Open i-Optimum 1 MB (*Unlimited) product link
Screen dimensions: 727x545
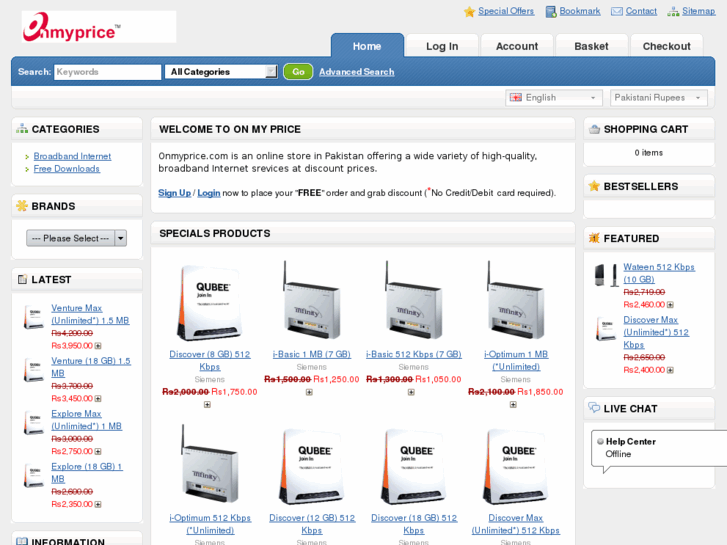pos(516,360)
